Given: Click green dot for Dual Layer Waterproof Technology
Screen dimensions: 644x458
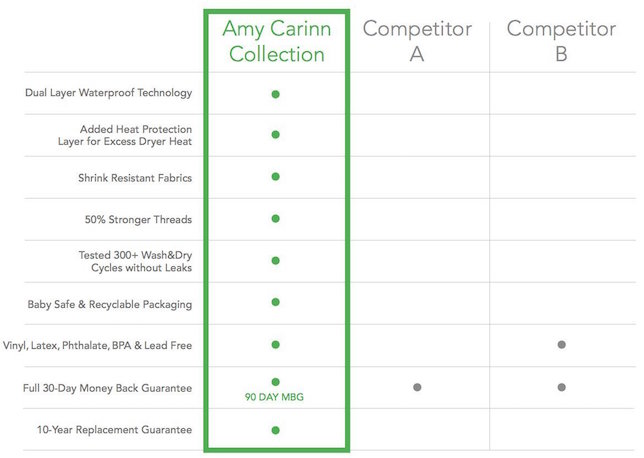Looking at the screenshot, I should click(276, 94).
